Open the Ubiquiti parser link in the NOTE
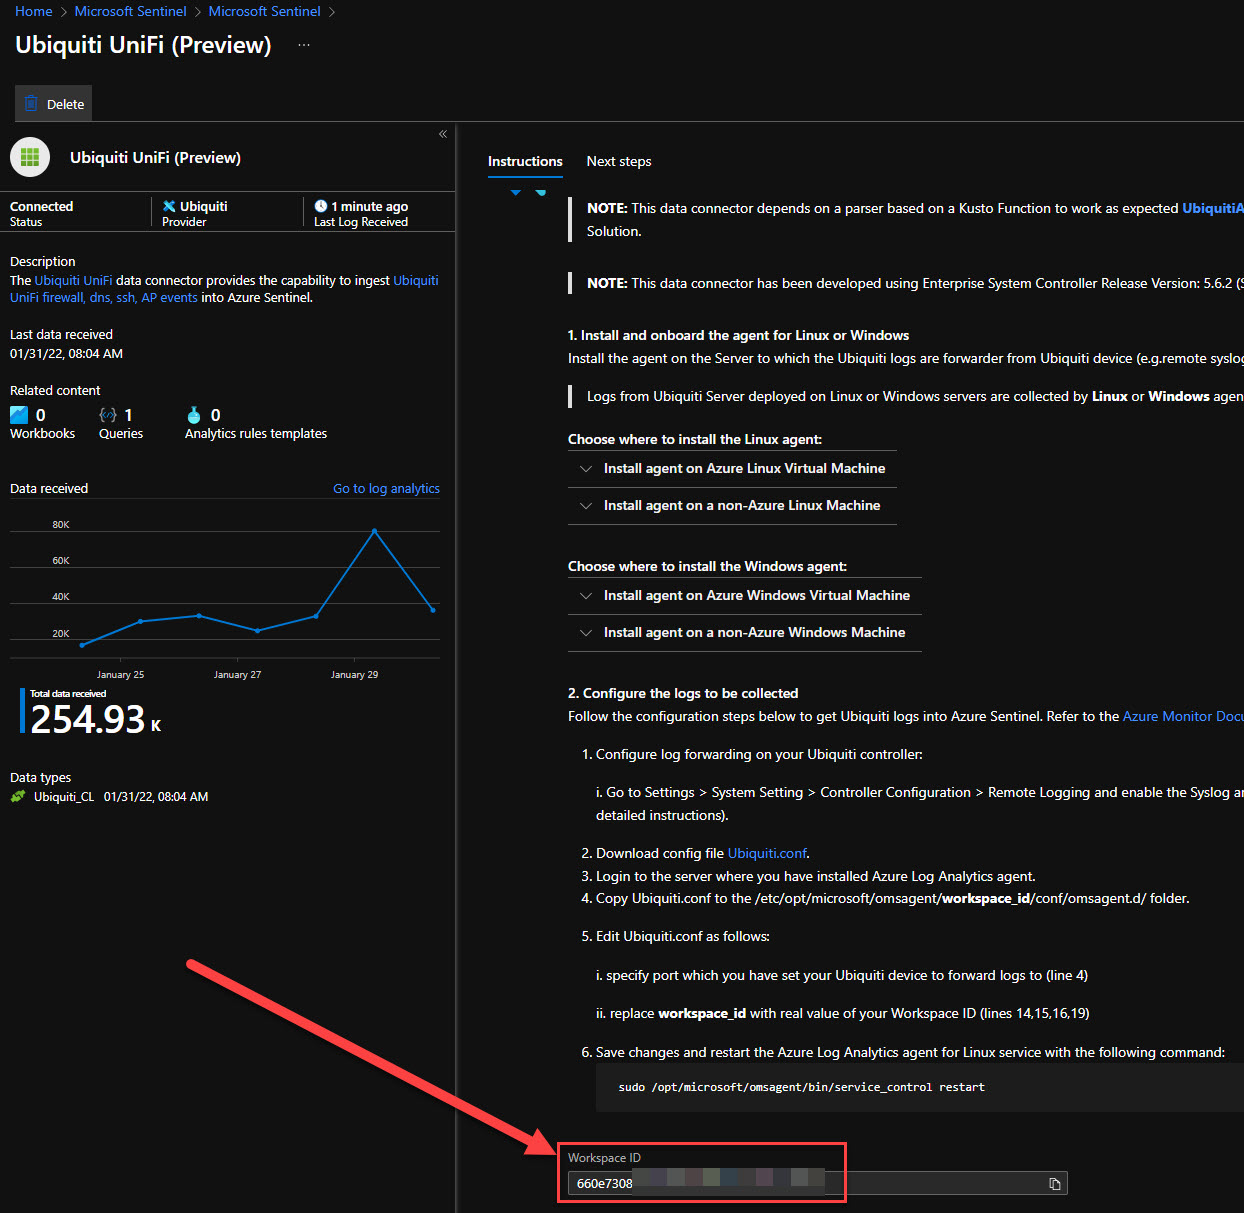Viewport: 1244px width, 1213px height. click(x=1213, y=208)
